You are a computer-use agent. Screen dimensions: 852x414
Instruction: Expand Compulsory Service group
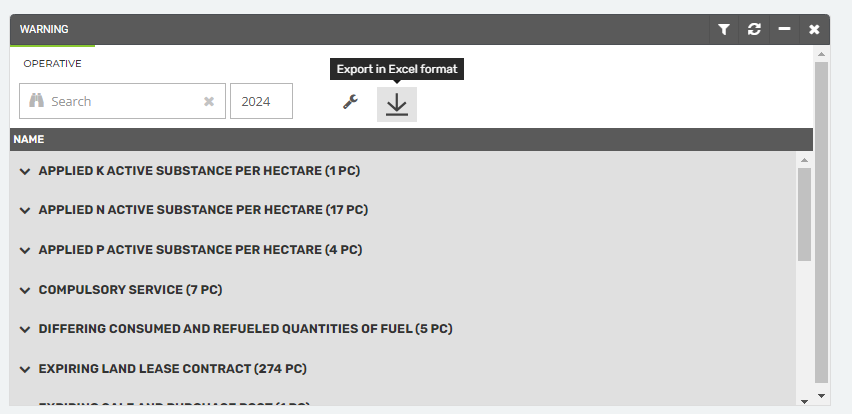click(26, 290)
